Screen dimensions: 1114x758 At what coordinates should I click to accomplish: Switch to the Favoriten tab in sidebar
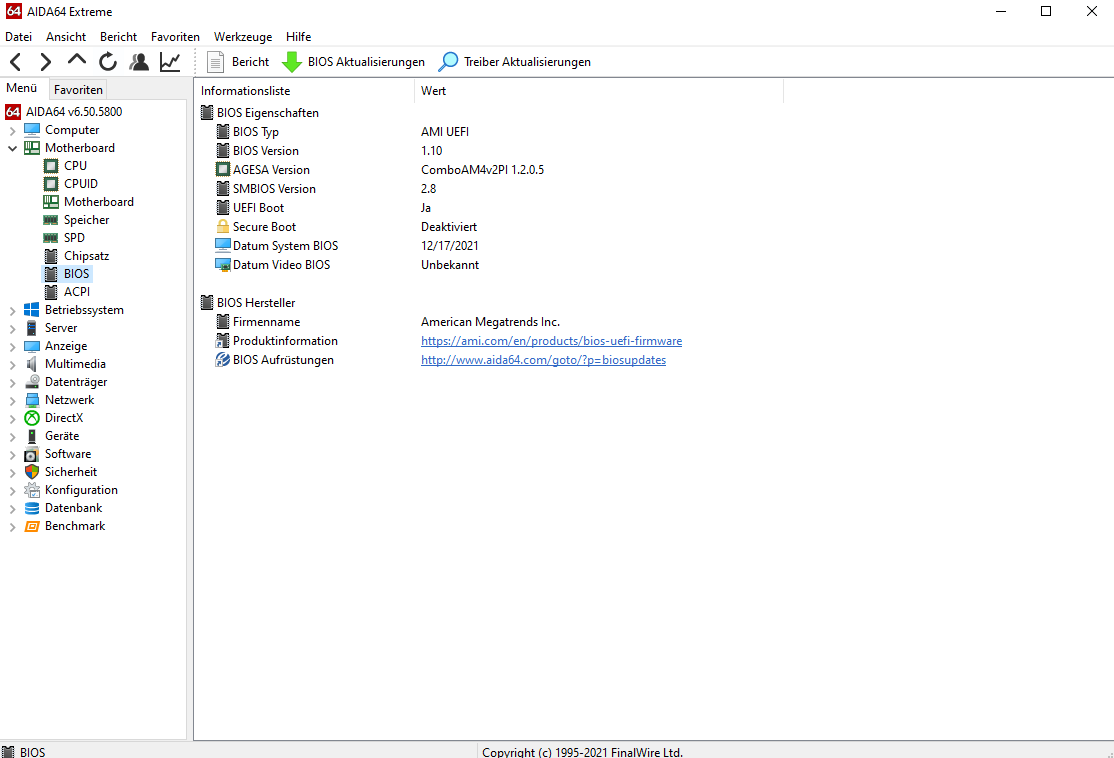(78, 90)
